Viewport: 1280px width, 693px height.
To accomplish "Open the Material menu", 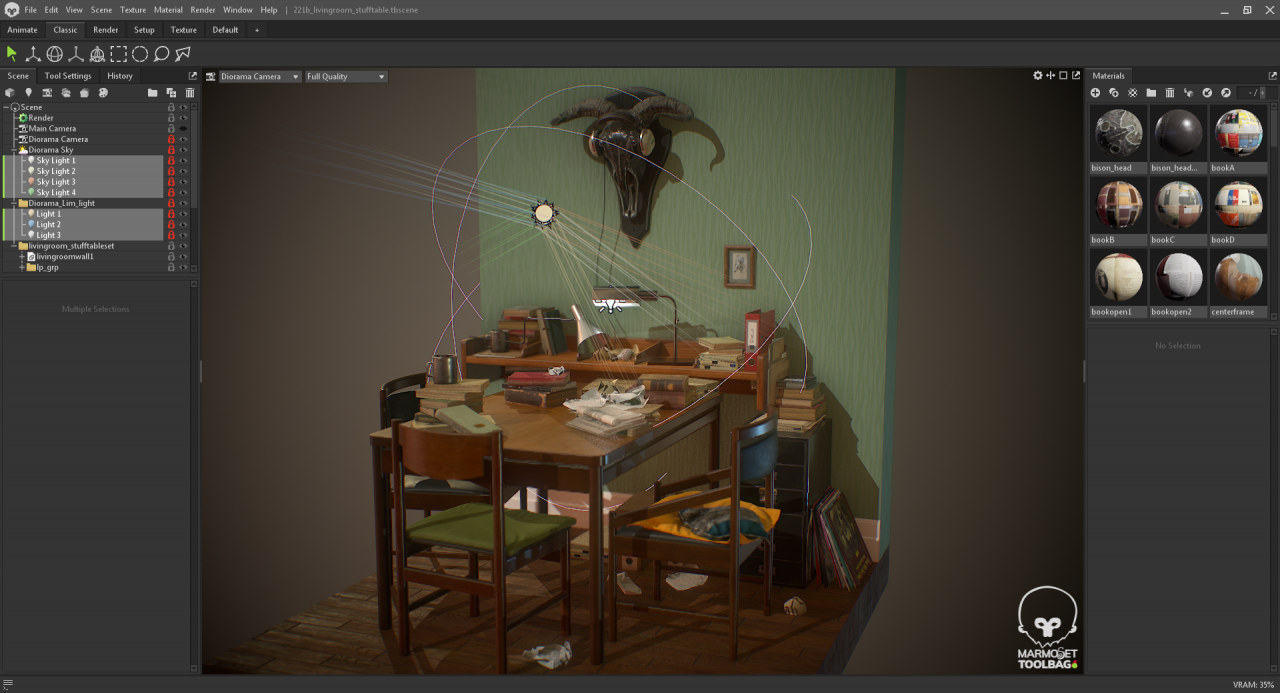I will (168, 10).
